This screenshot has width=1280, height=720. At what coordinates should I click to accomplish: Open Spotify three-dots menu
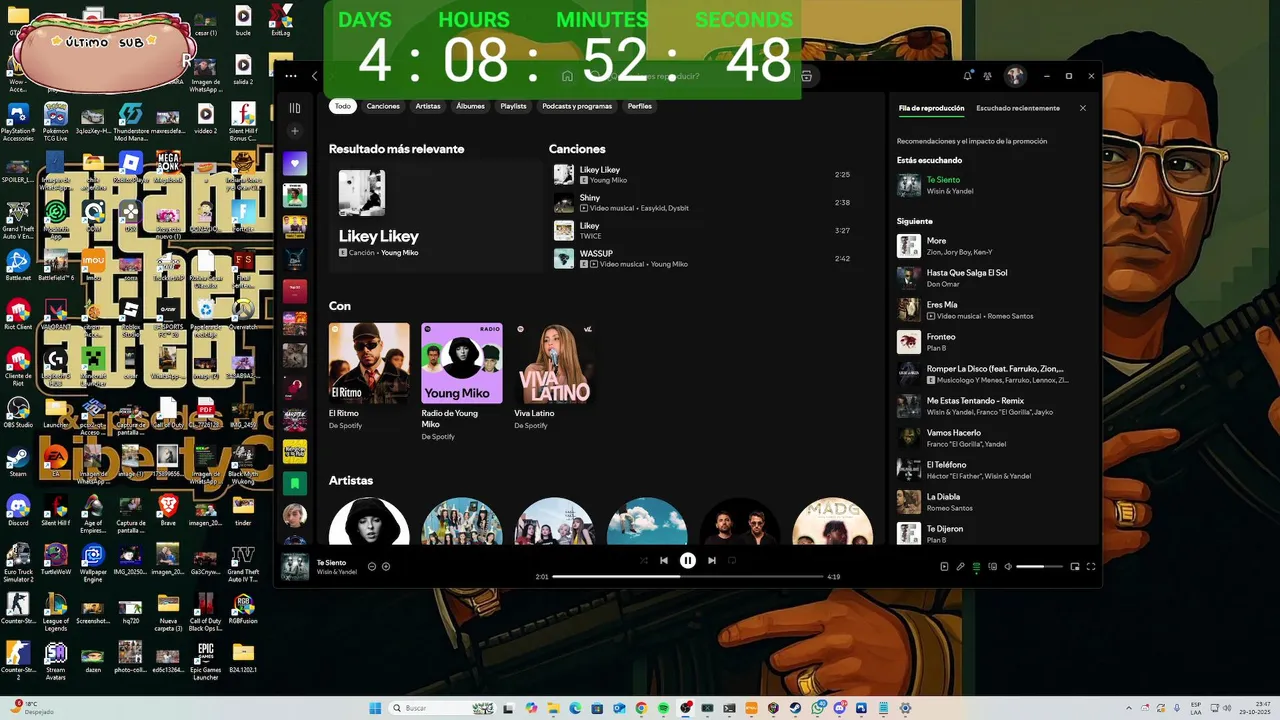(291, 76)
